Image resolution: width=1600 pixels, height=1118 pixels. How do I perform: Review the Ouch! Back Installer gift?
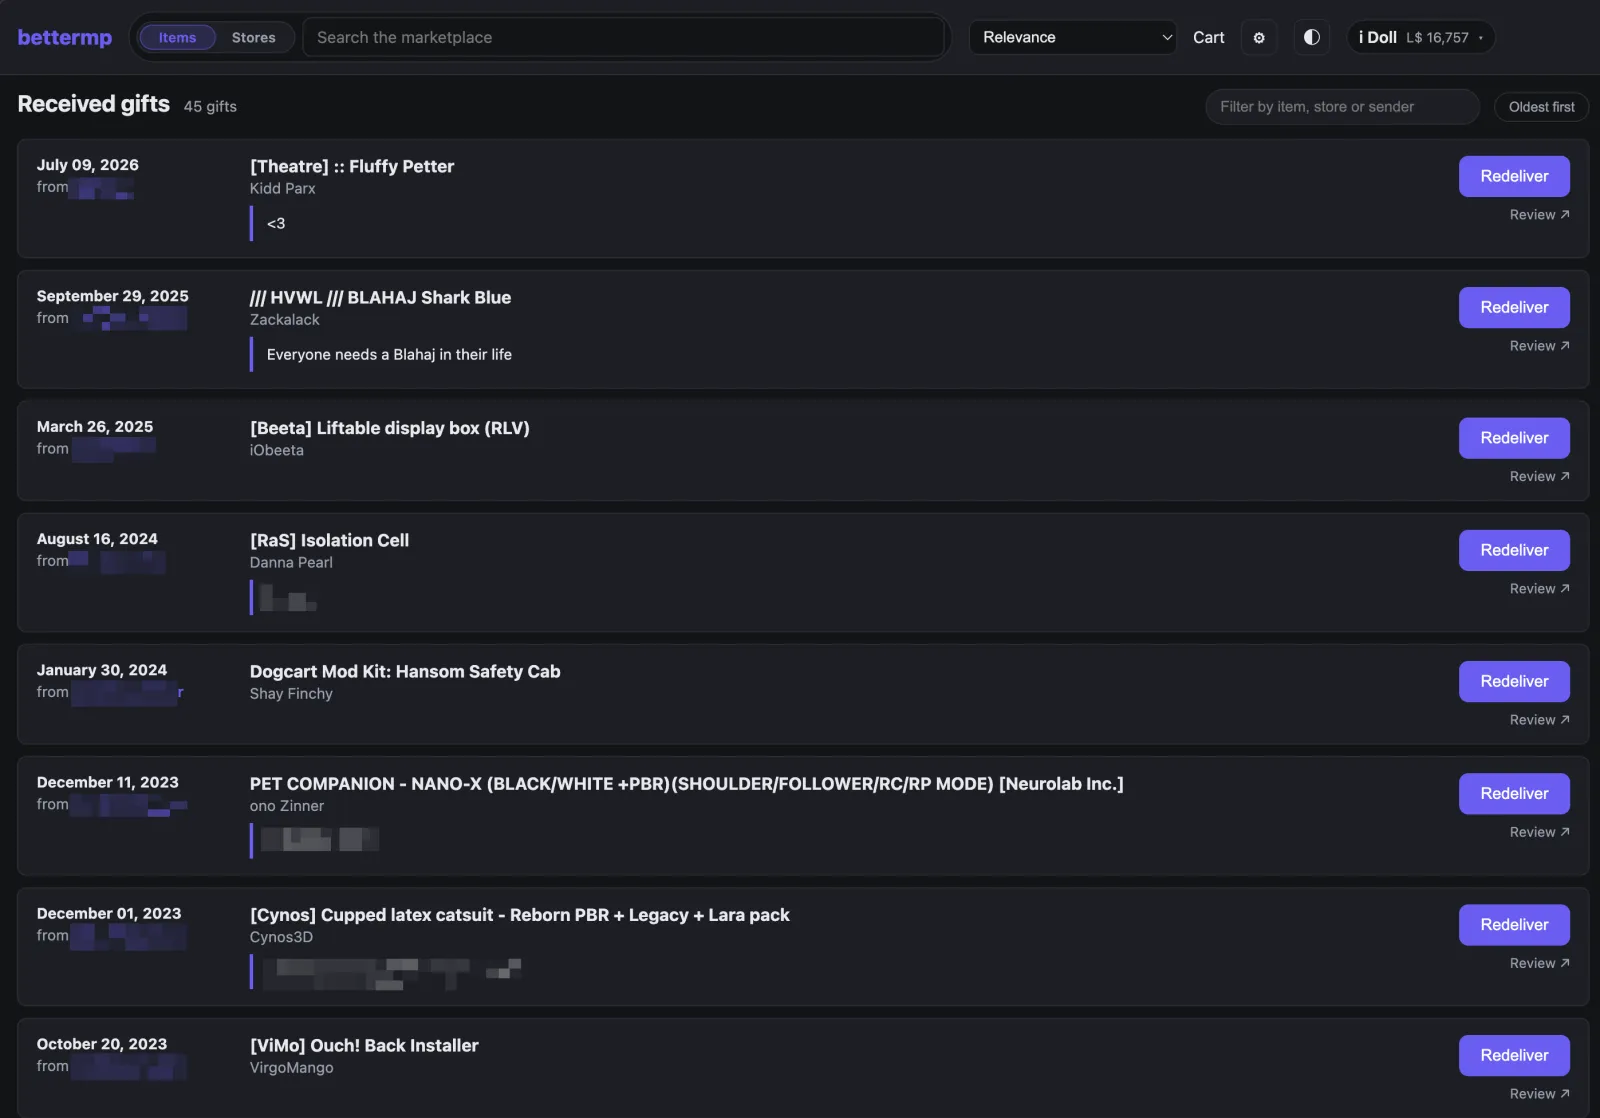tap(1539, 1094)
